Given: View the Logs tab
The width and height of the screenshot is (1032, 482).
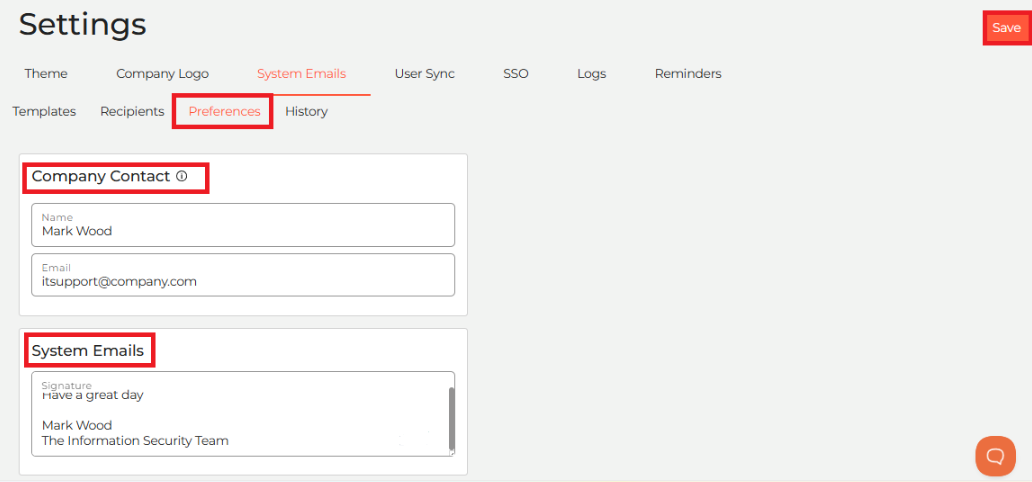Looking at the screenshot, I should pyautogui.click(x=592, y=74).
